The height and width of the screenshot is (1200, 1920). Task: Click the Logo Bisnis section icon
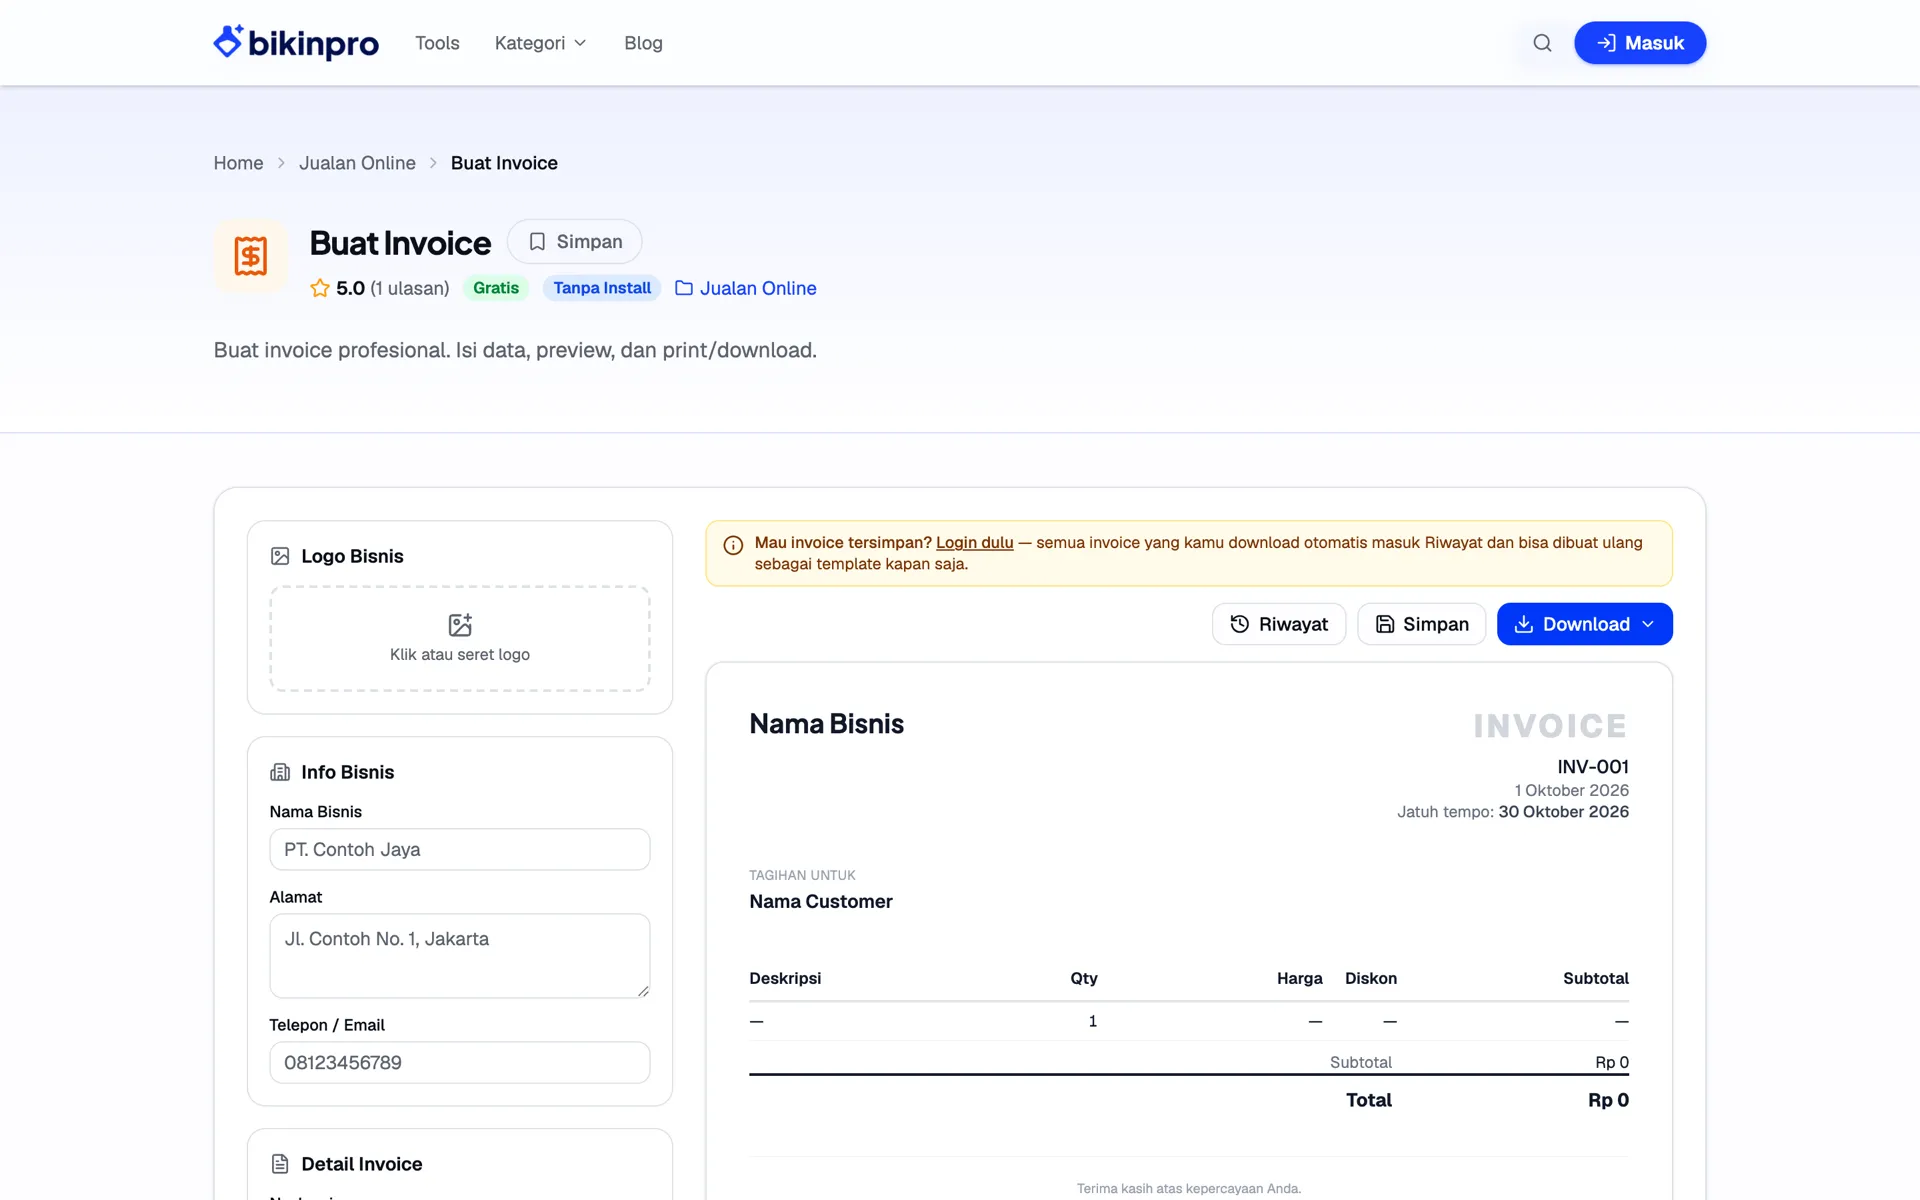pyautogui.click(x=280, y=556)
